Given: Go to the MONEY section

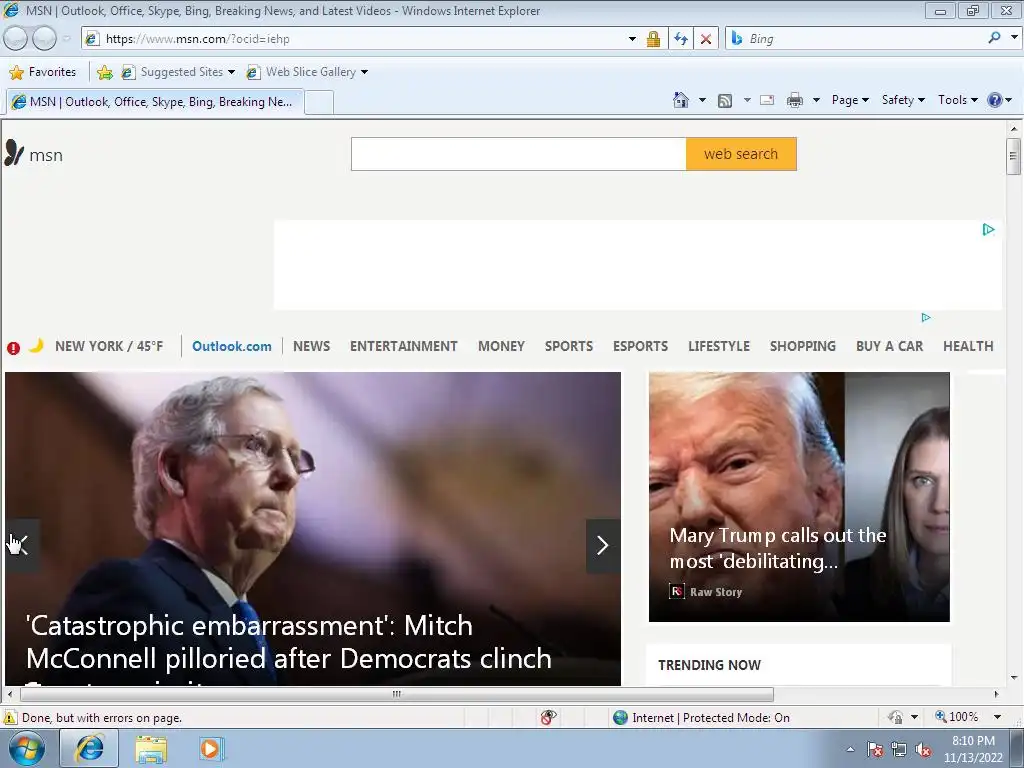Looking at the screenshot, I should [501, 346].
